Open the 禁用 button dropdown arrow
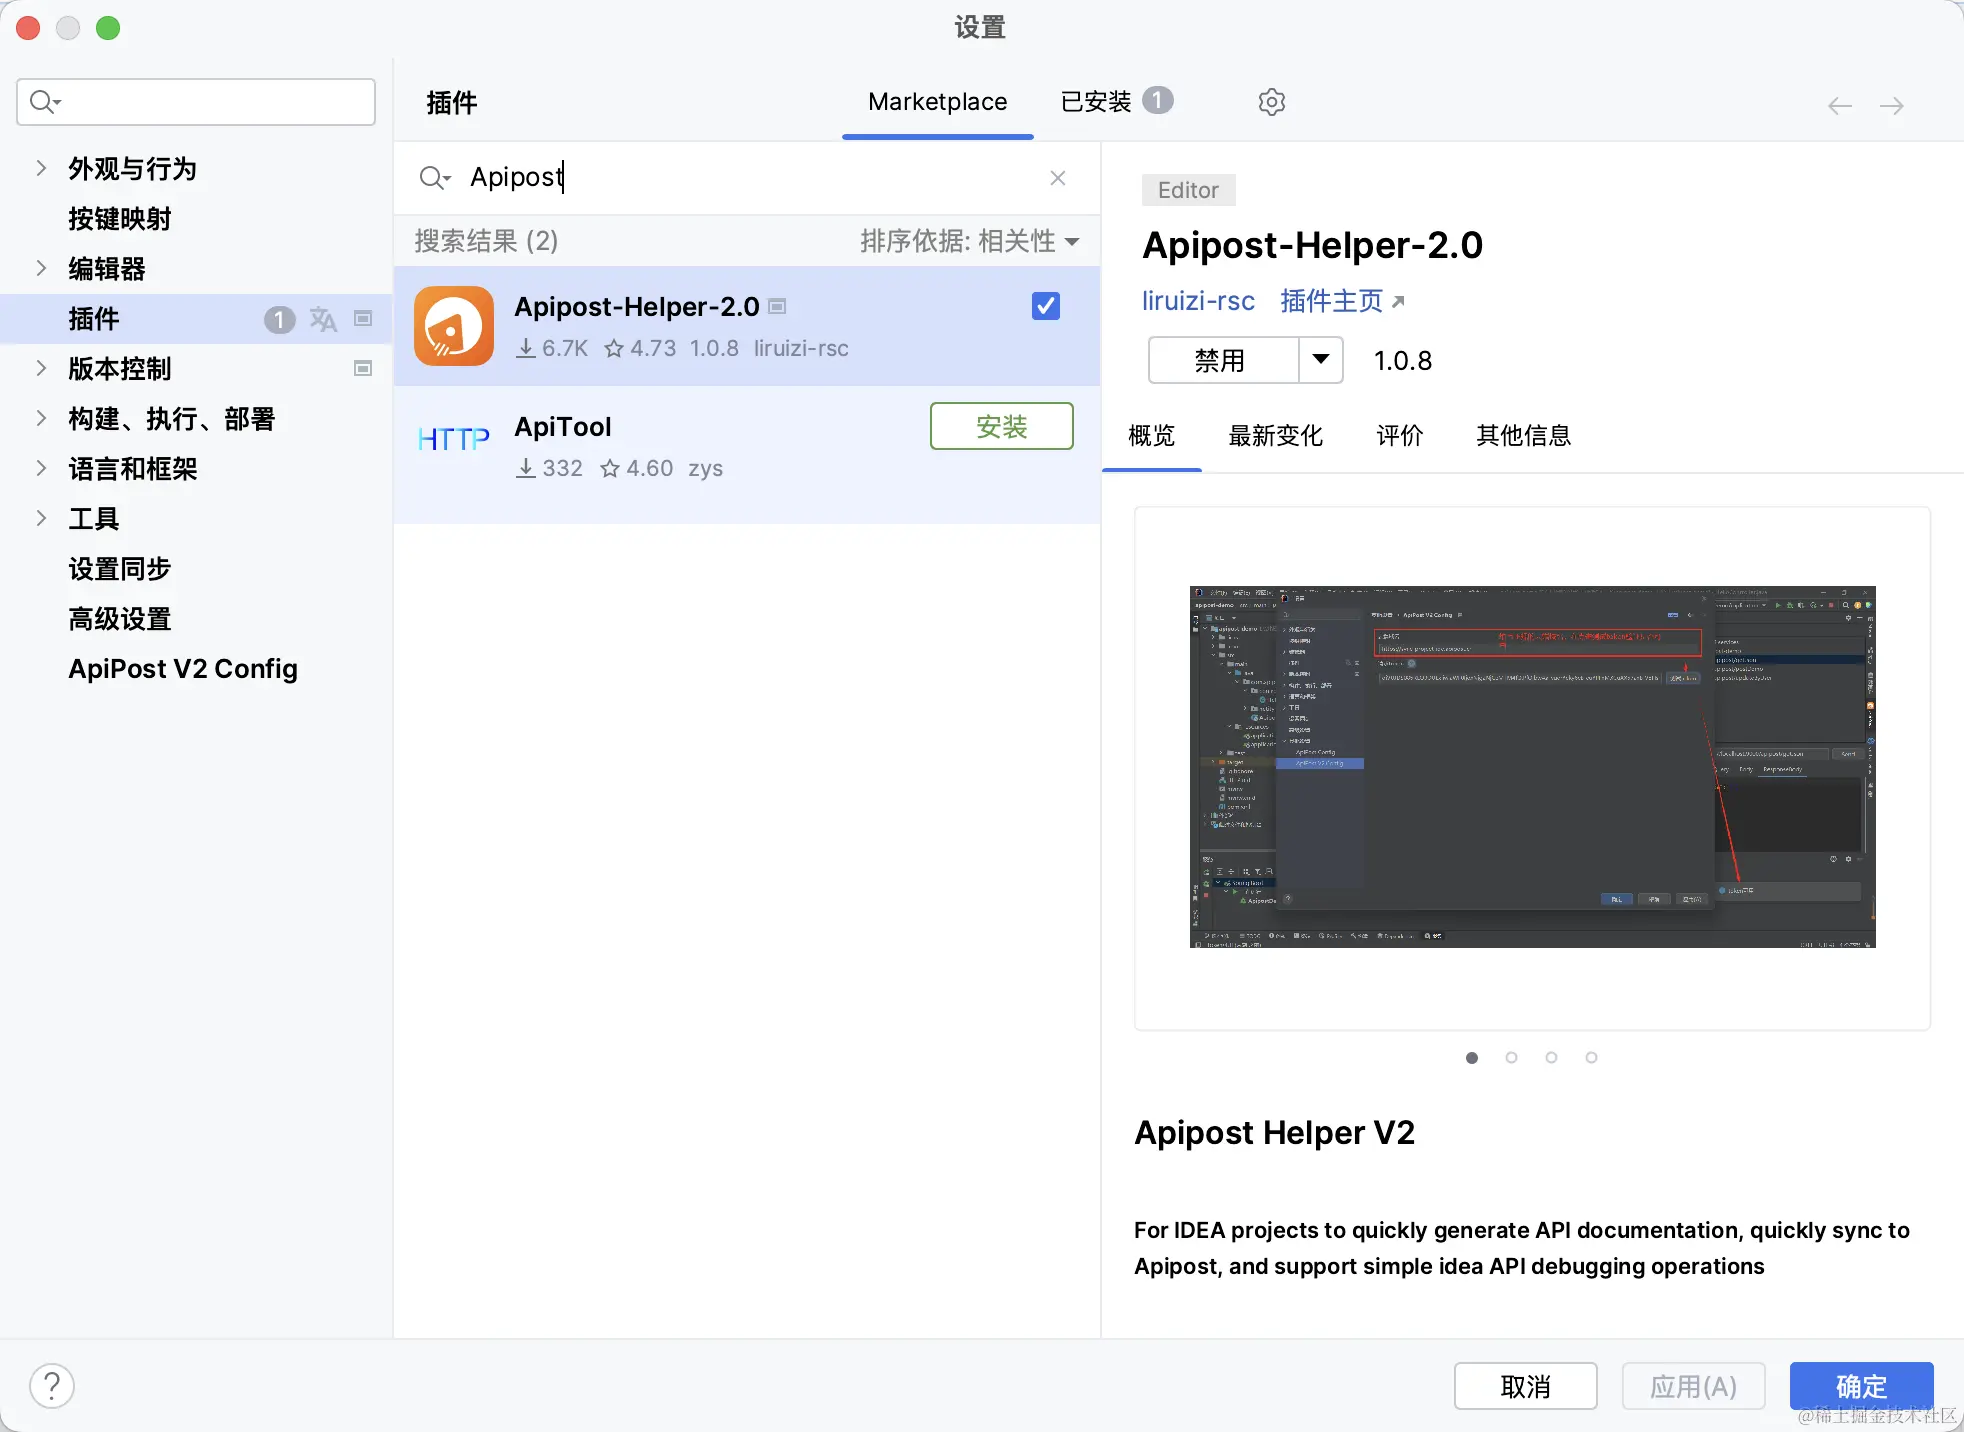Screen dimensions: 1964x1432 click(1320, 360)
